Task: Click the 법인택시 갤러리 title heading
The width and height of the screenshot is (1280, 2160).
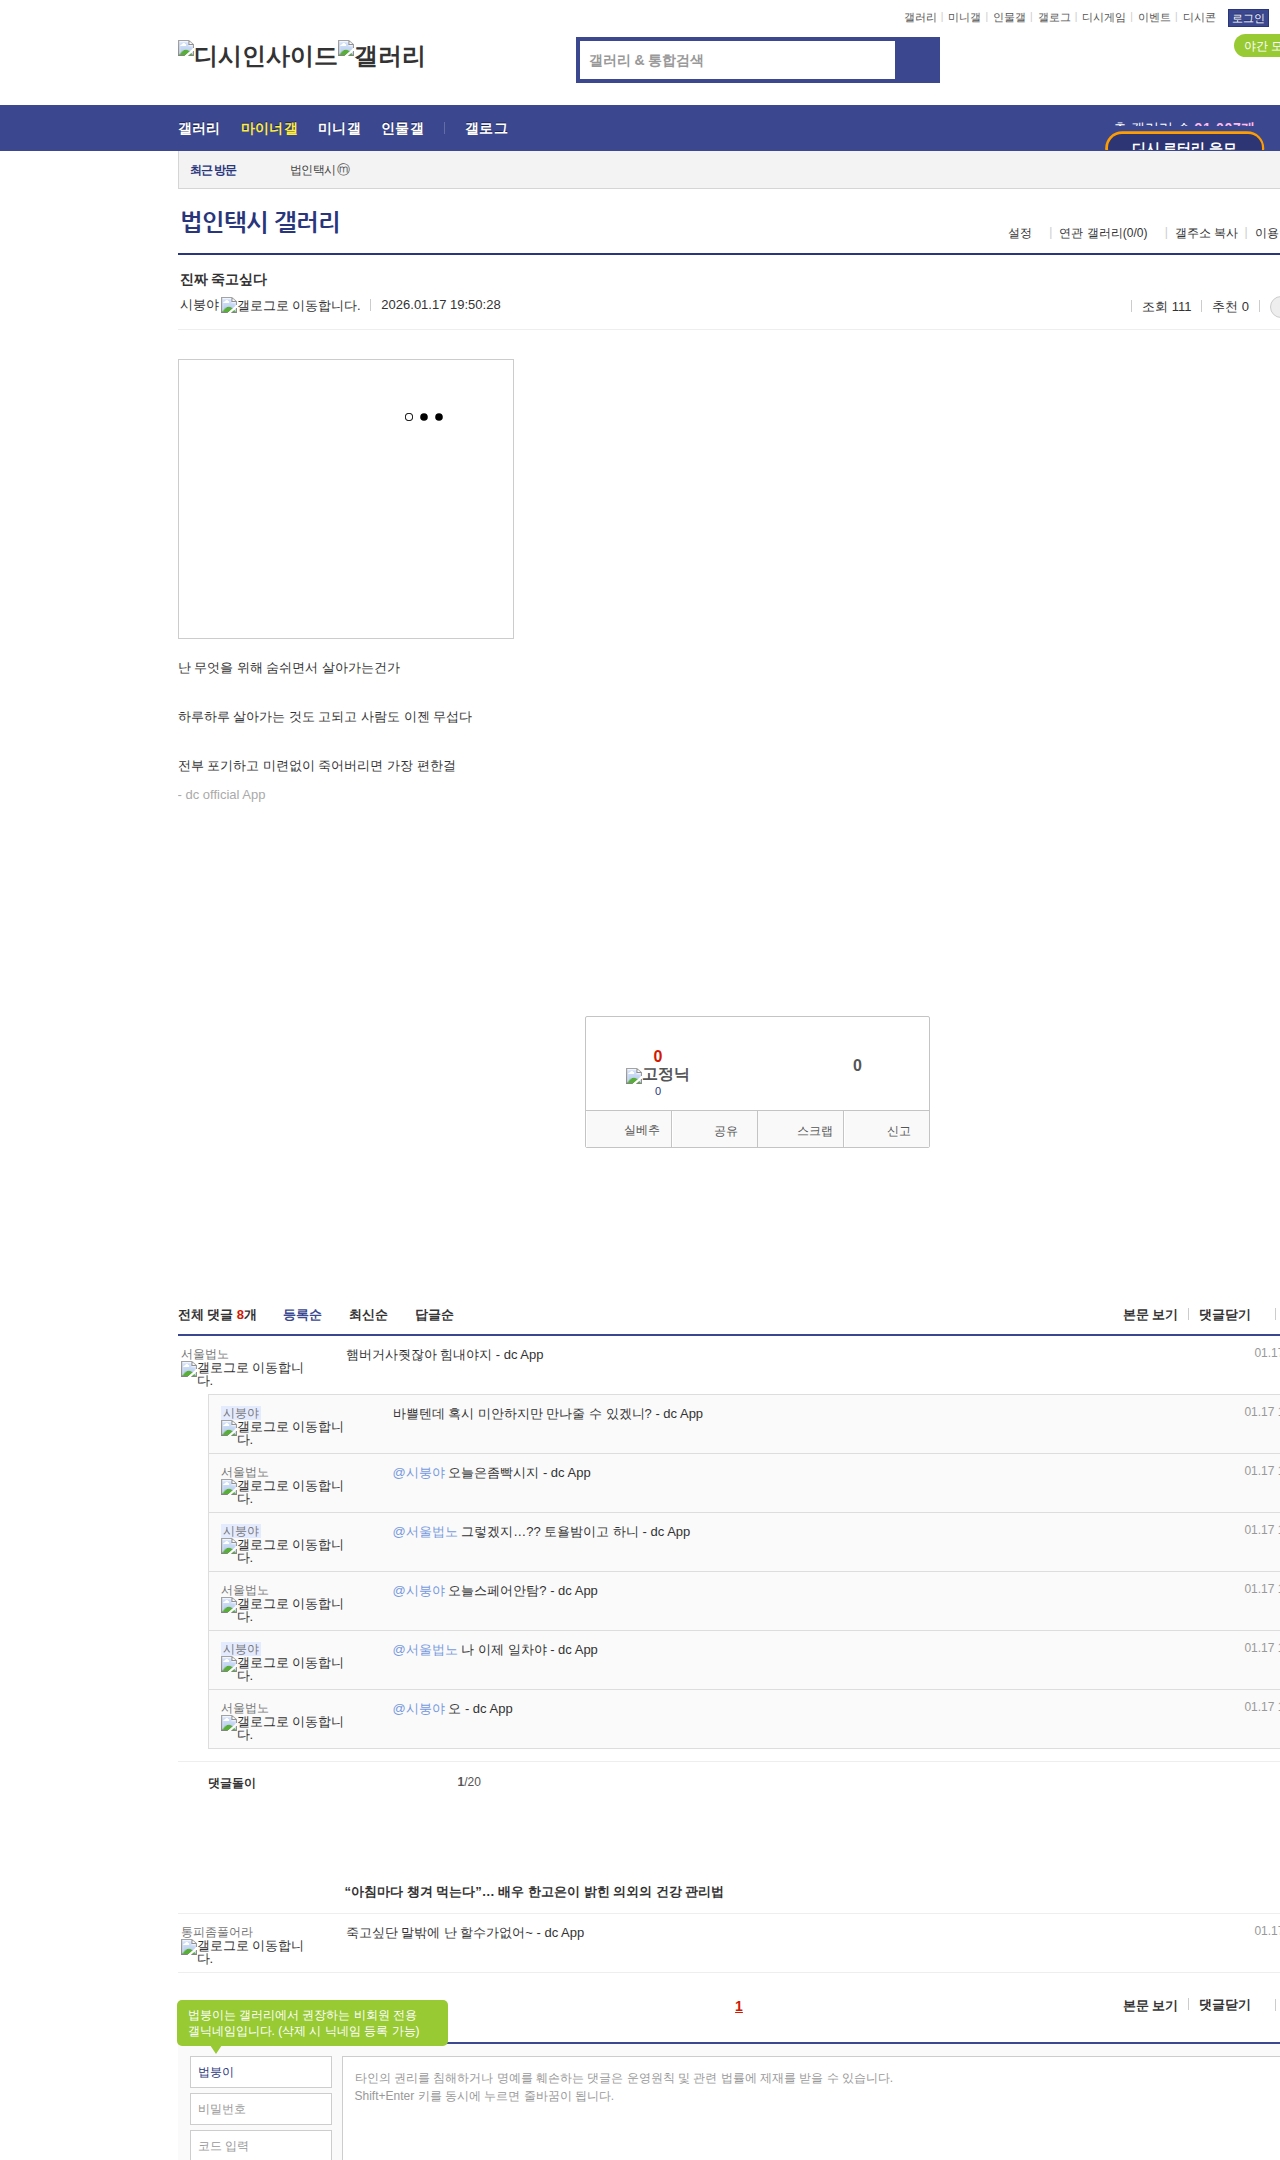Action: (x=260, y=221)
